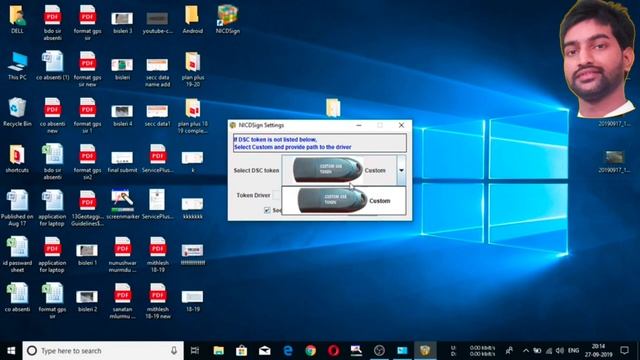This screenshot has height=360, width=640.
Task: Select the plan plus 19-20 folder
Action: (x=193, y=69)
